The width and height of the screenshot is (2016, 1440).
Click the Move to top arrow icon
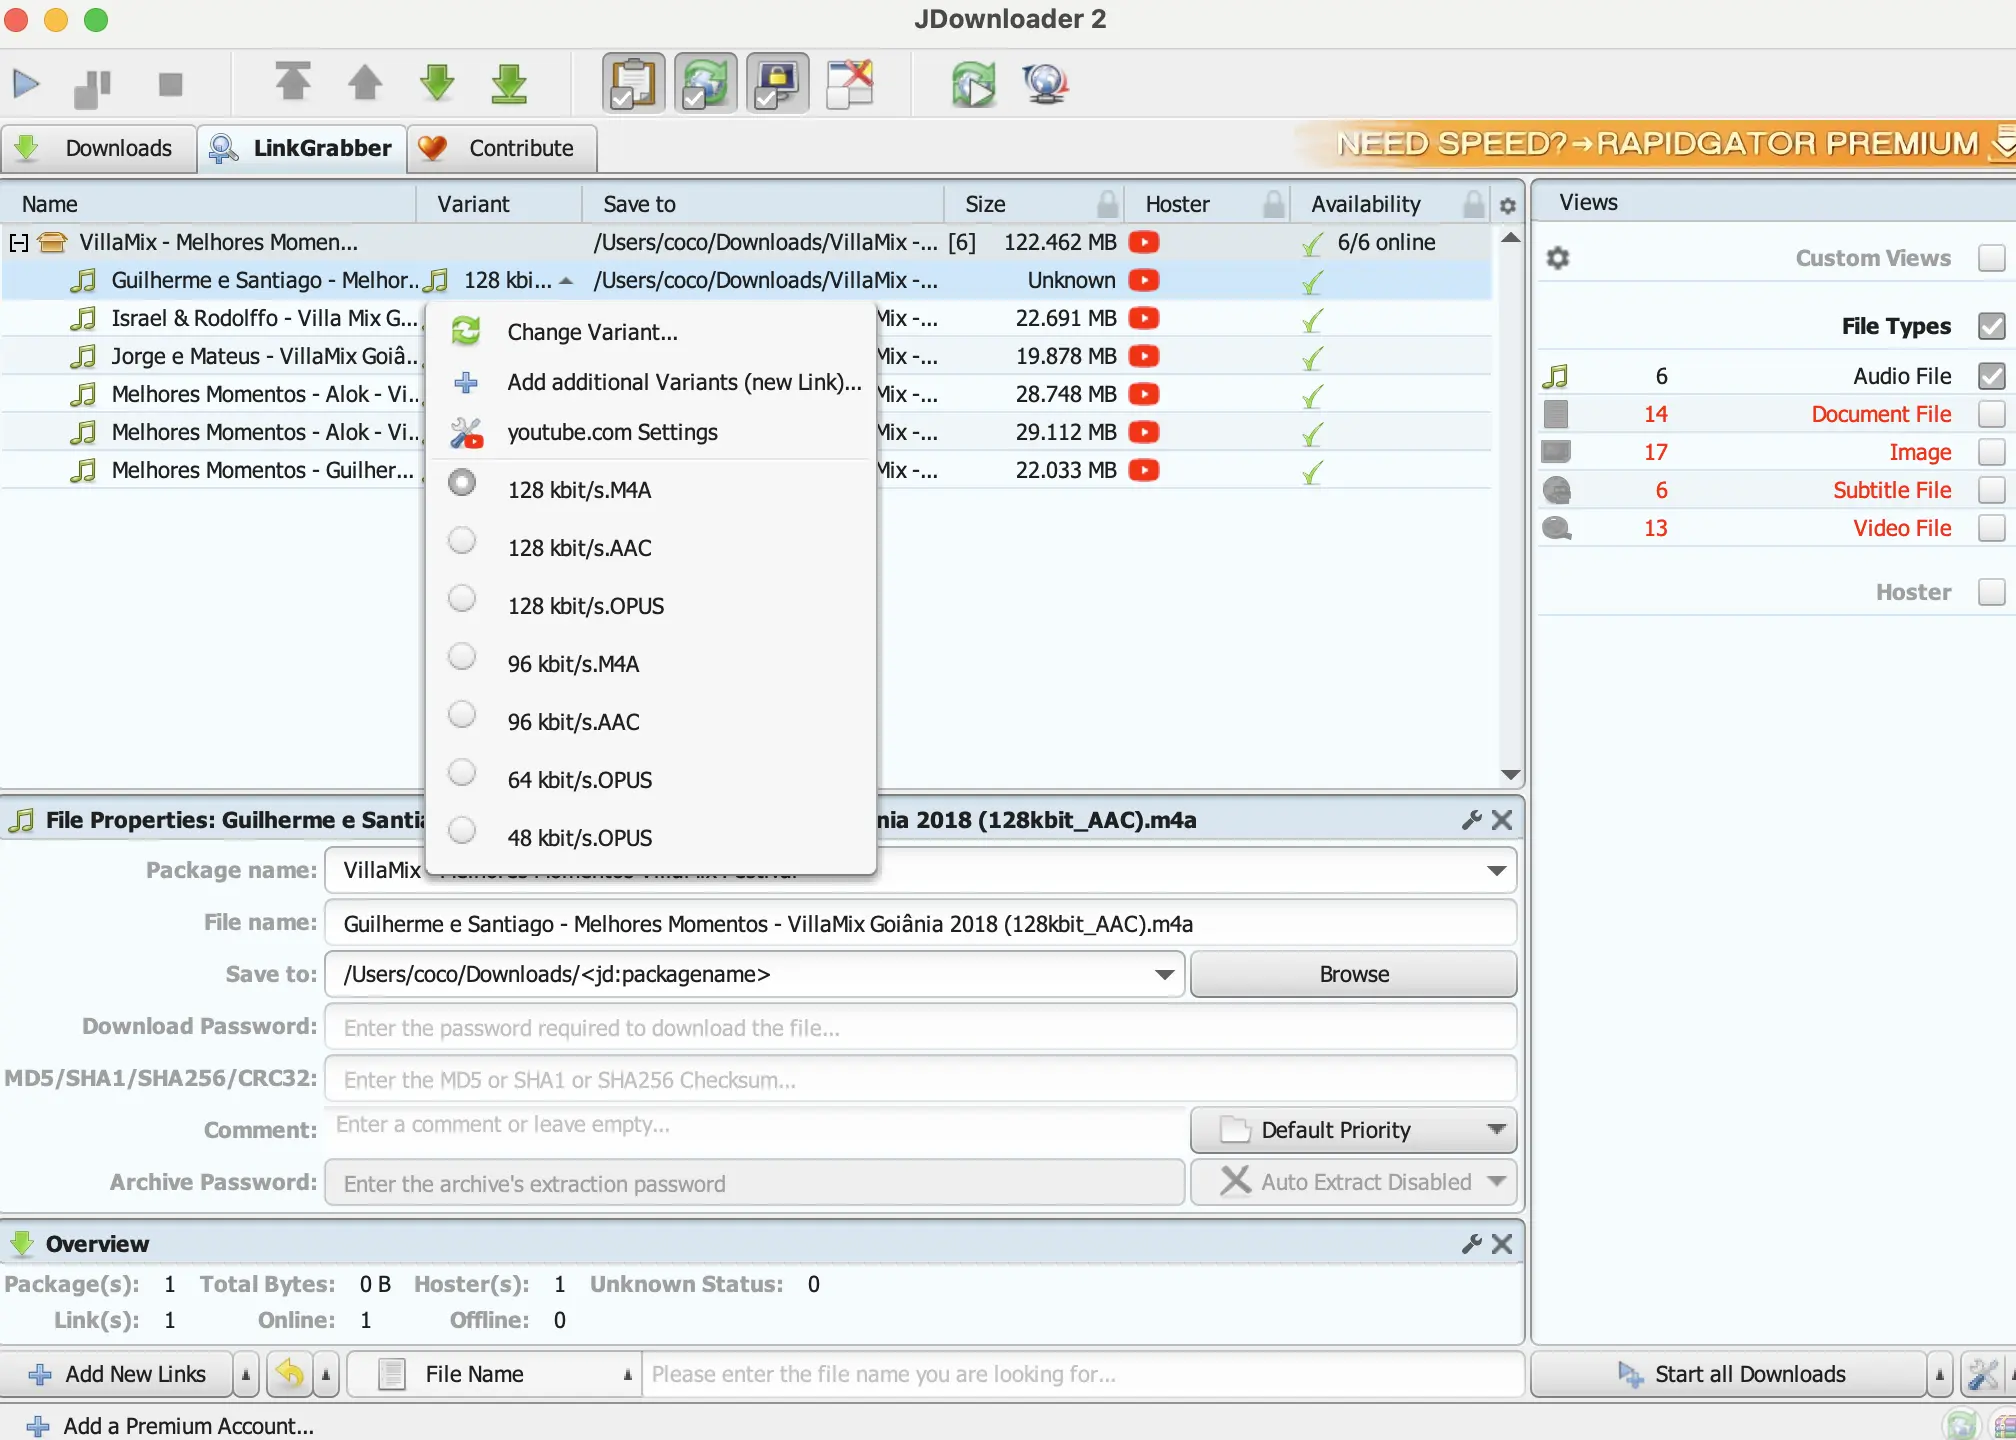tap(292, 82)
